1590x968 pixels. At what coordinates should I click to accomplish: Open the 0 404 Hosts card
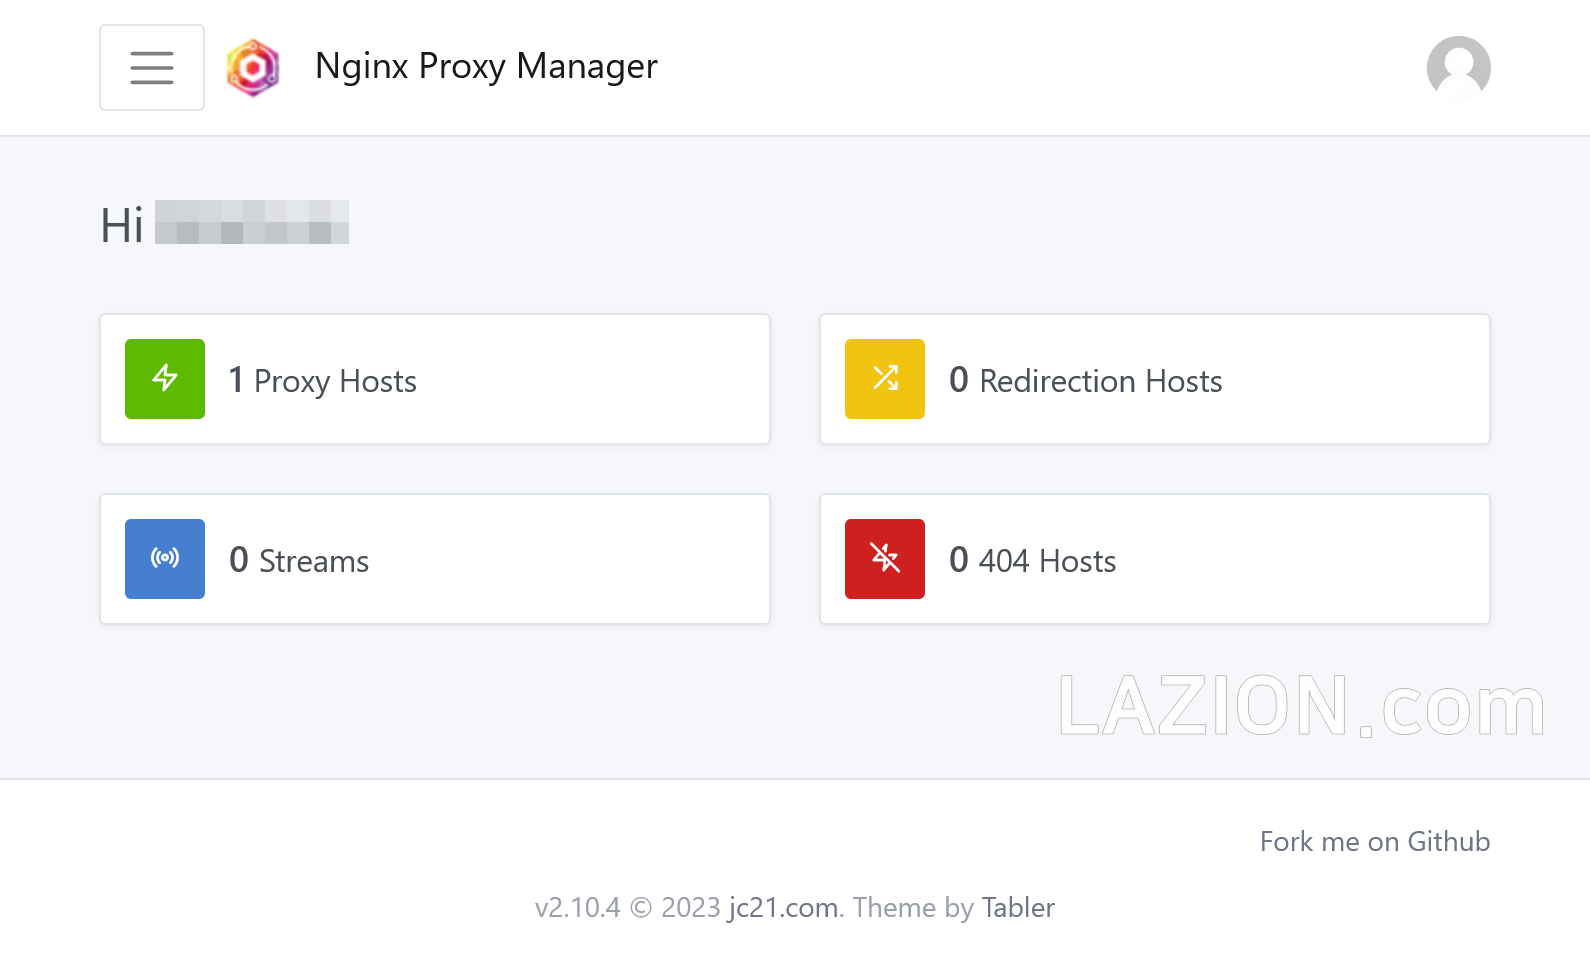[x=1155, y=559]
